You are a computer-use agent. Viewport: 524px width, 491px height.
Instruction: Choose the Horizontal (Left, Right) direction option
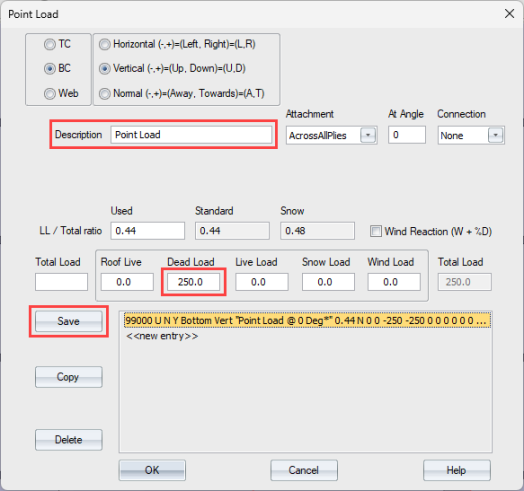click(105, 44)
